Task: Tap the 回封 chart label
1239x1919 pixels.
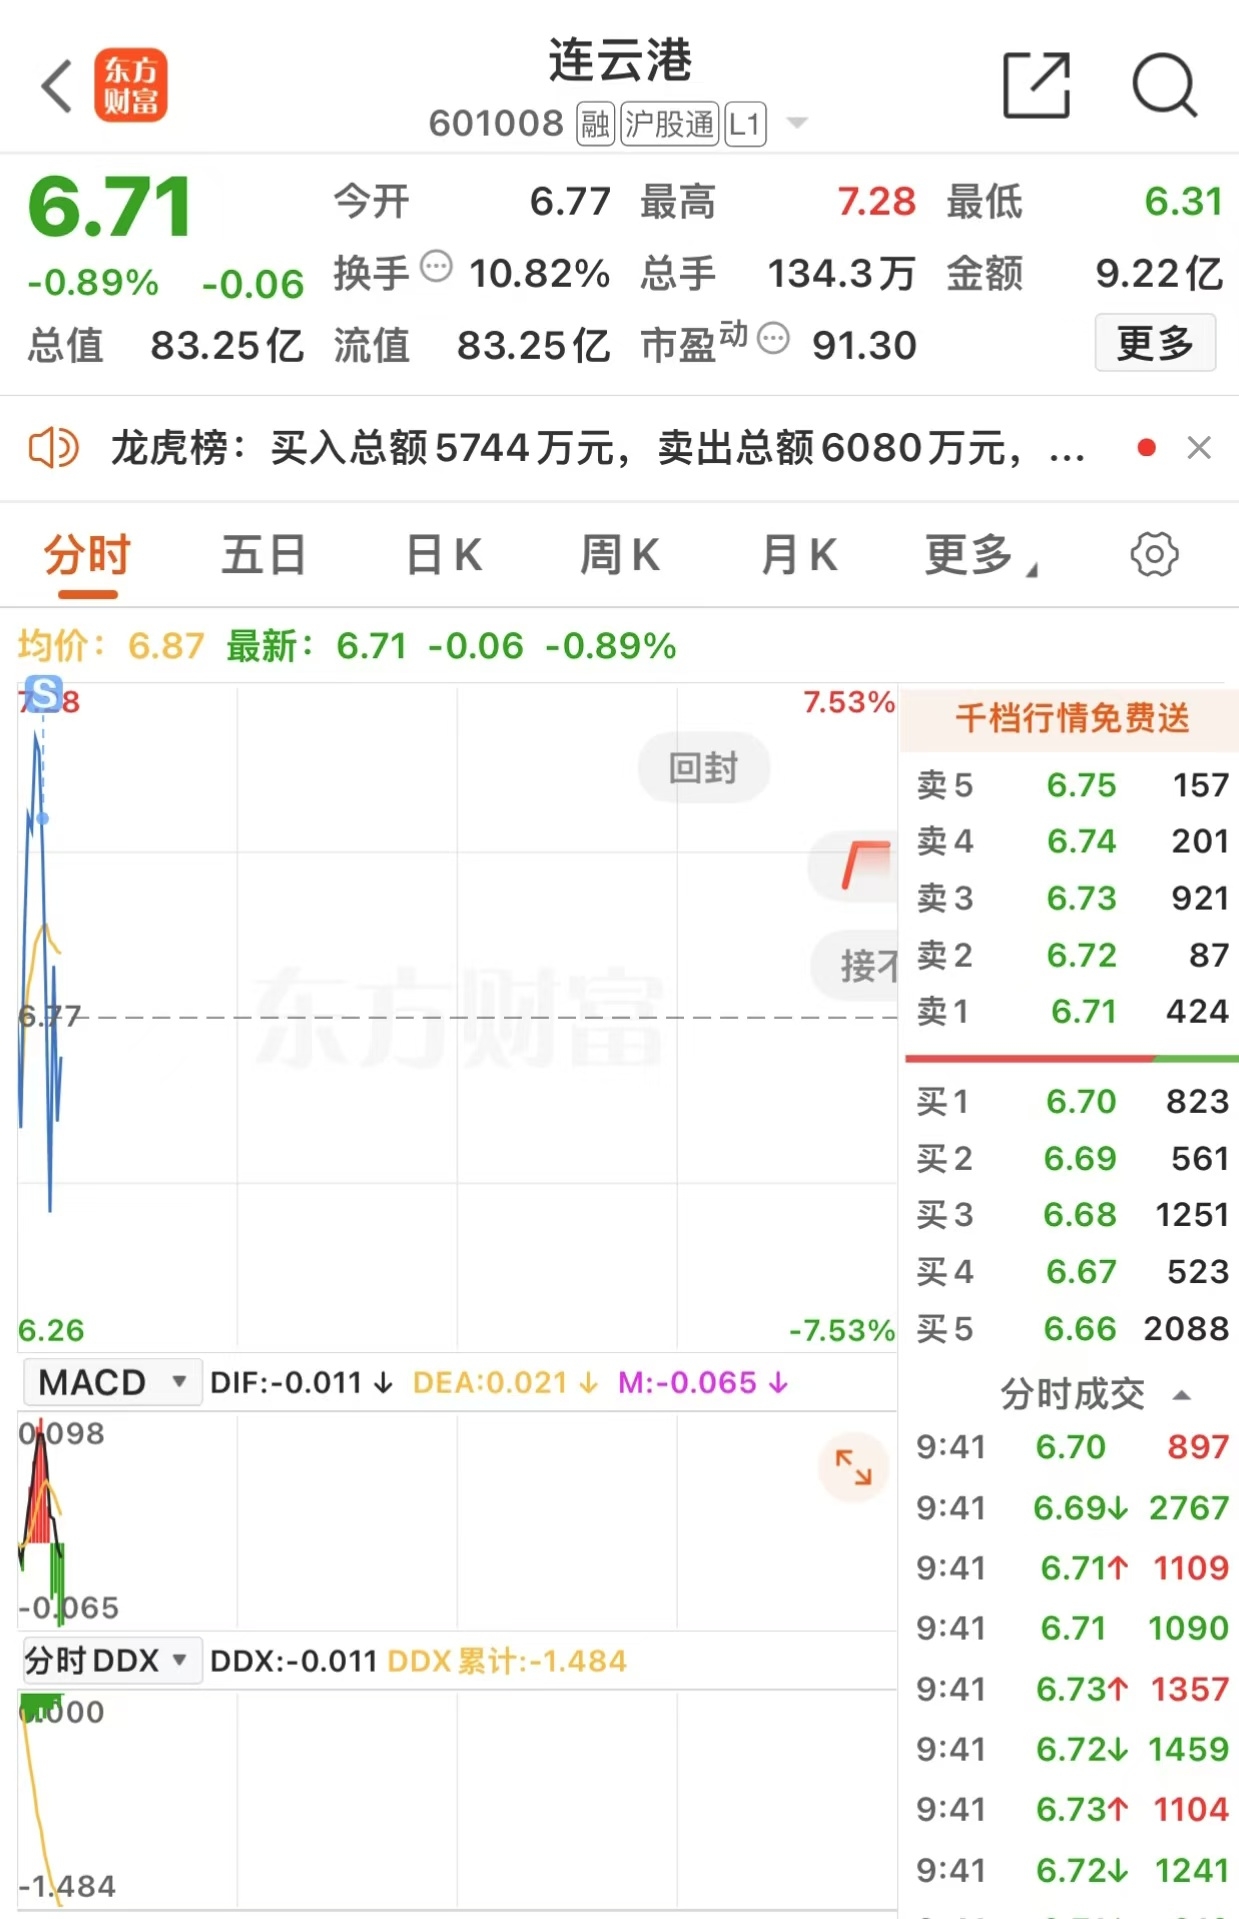Action: (x=704, y=768)
